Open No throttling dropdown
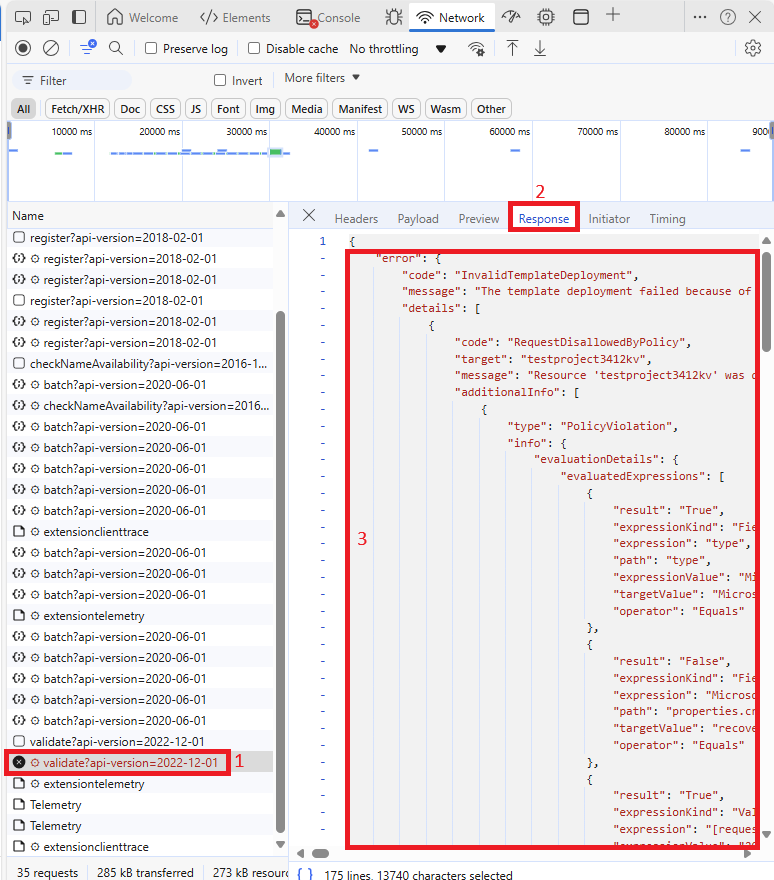This screenshot has height=880, width=774. [x=398, y=49]
